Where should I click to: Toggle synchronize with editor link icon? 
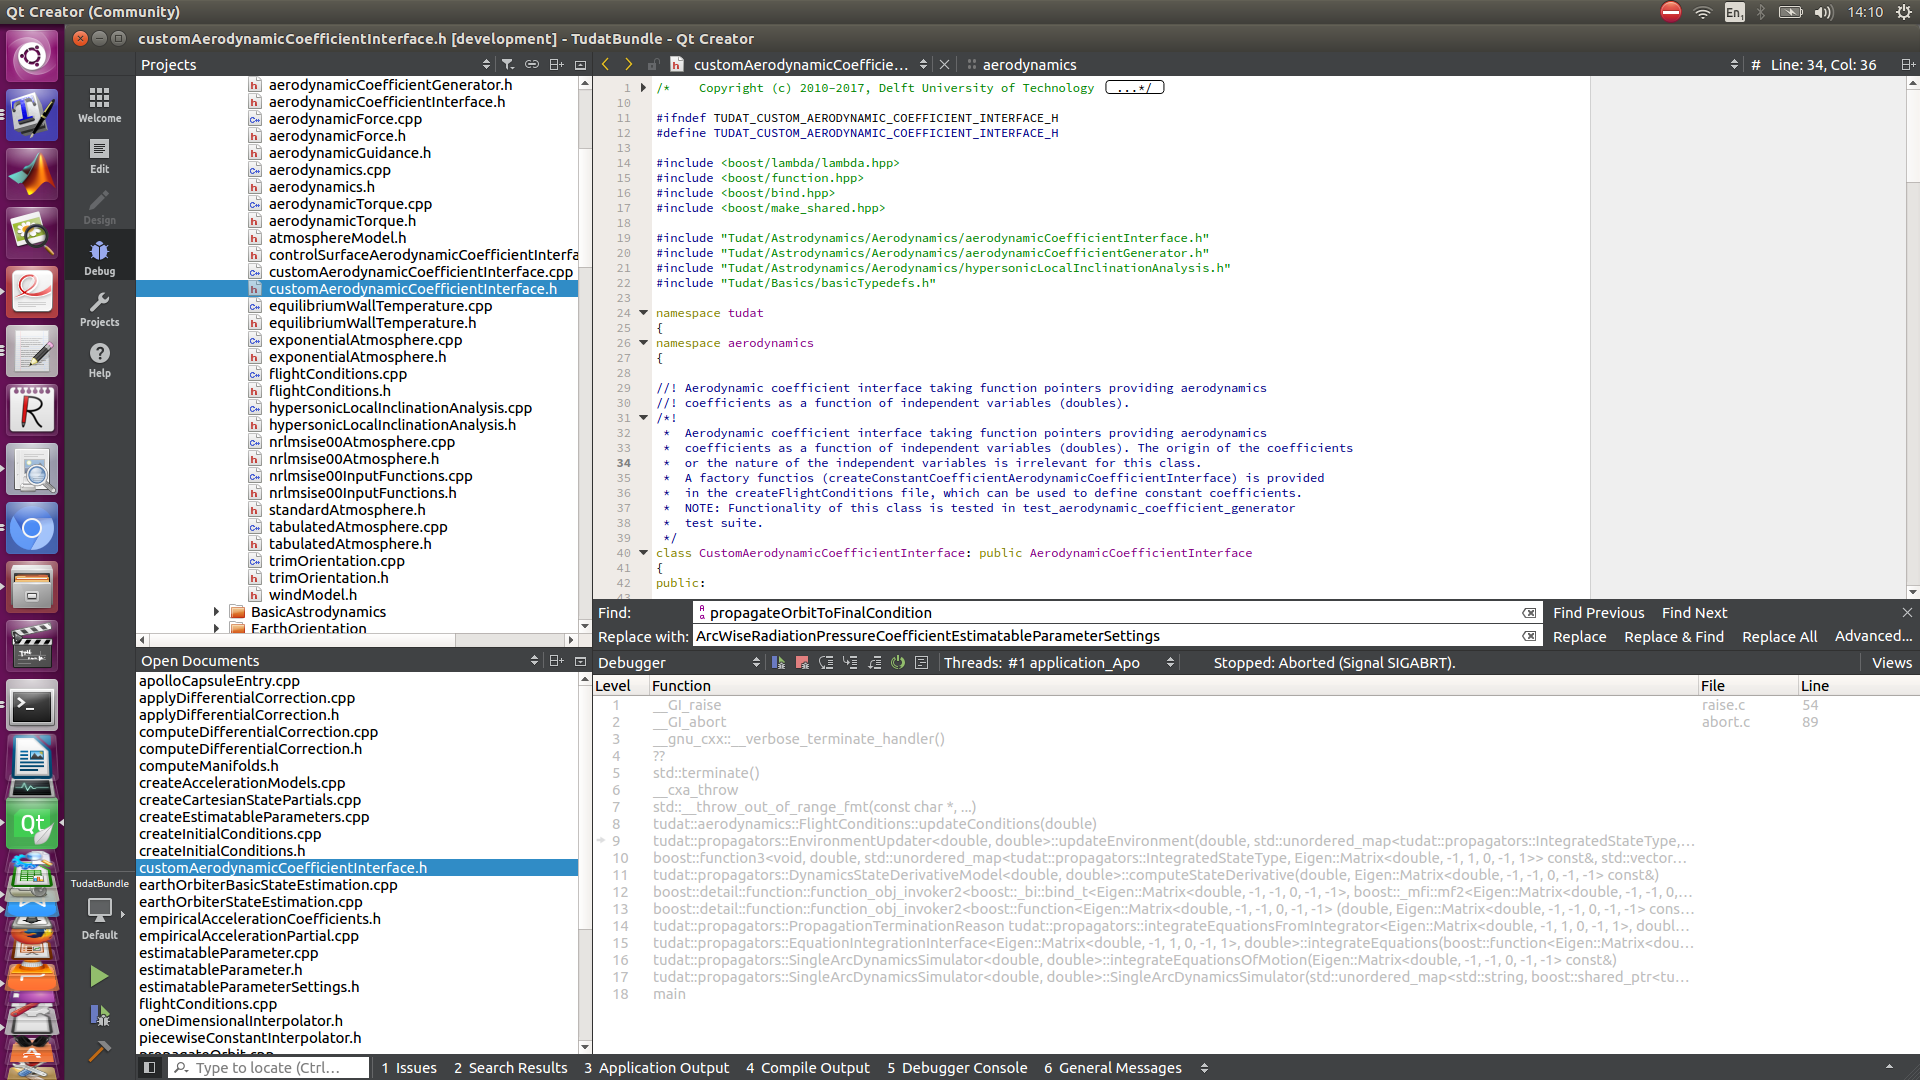point(532,64)
